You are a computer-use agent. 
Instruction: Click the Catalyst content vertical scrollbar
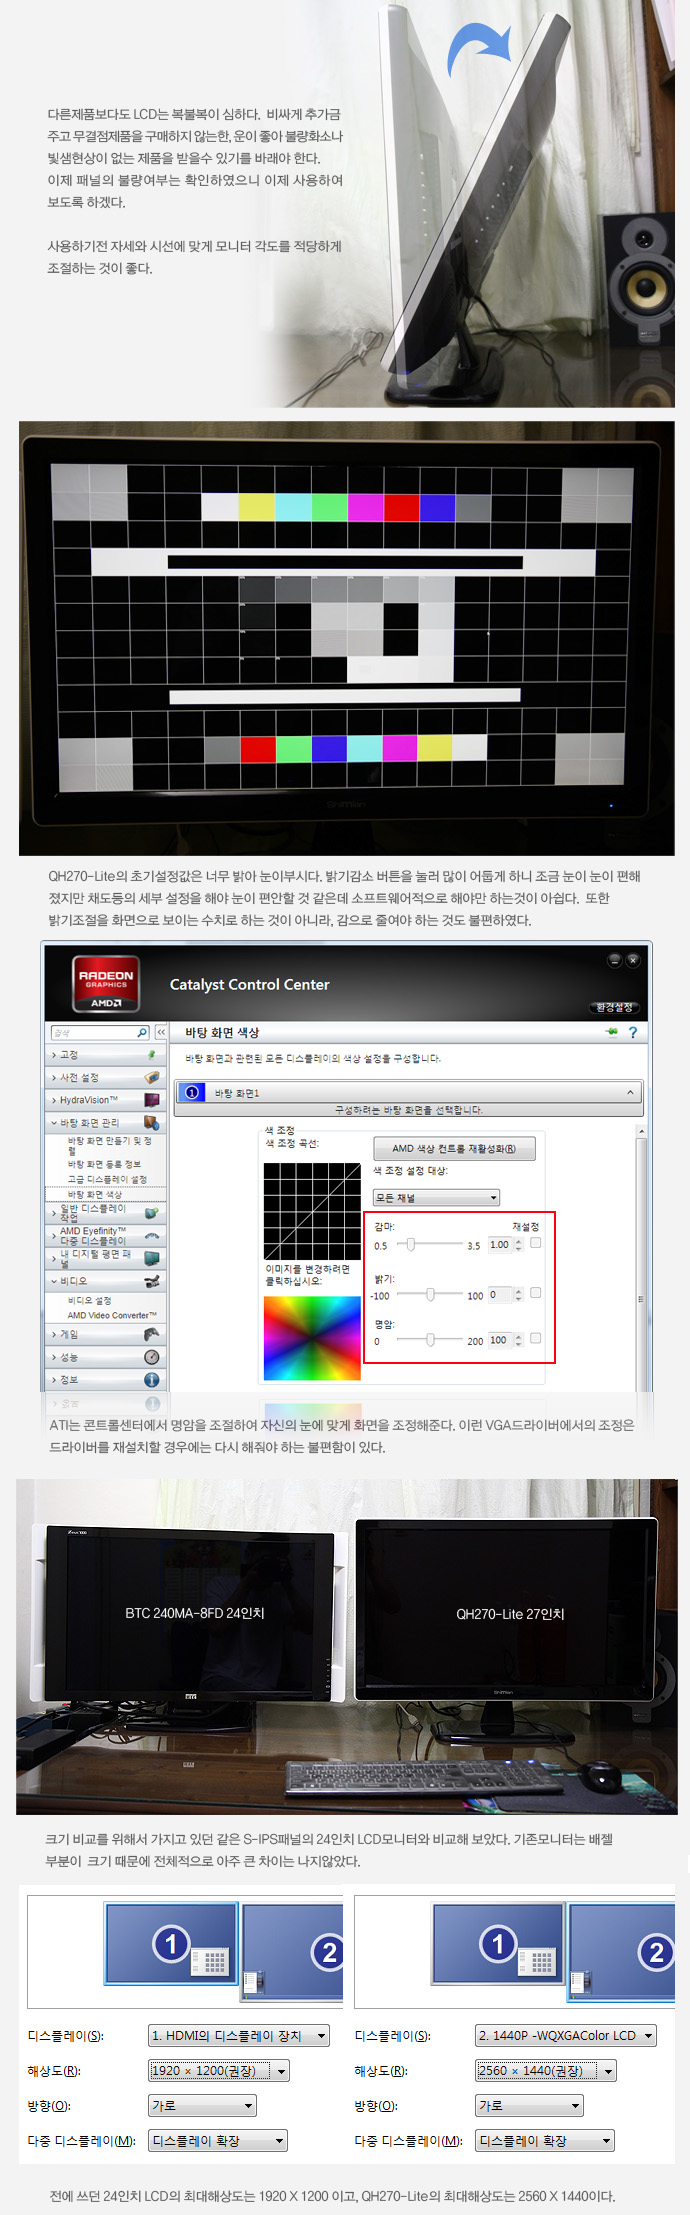pos(640,1258)
